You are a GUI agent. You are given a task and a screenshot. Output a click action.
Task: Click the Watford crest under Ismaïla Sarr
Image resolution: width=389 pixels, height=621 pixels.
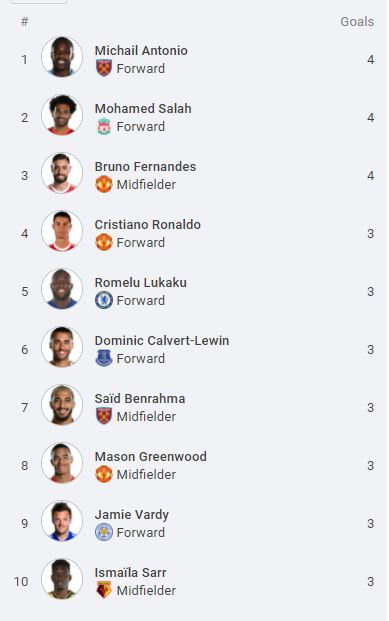pos(104,590)
